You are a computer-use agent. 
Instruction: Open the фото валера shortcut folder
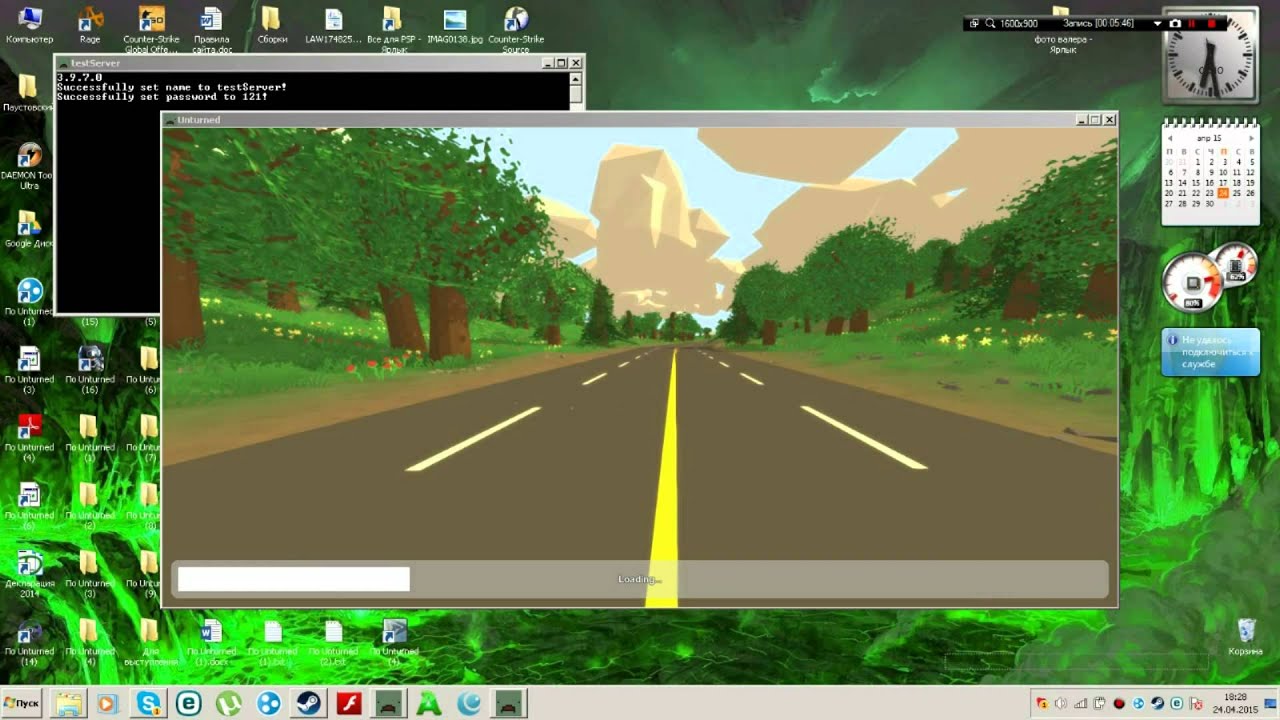pyautogui.click(x=1063, y=40)
